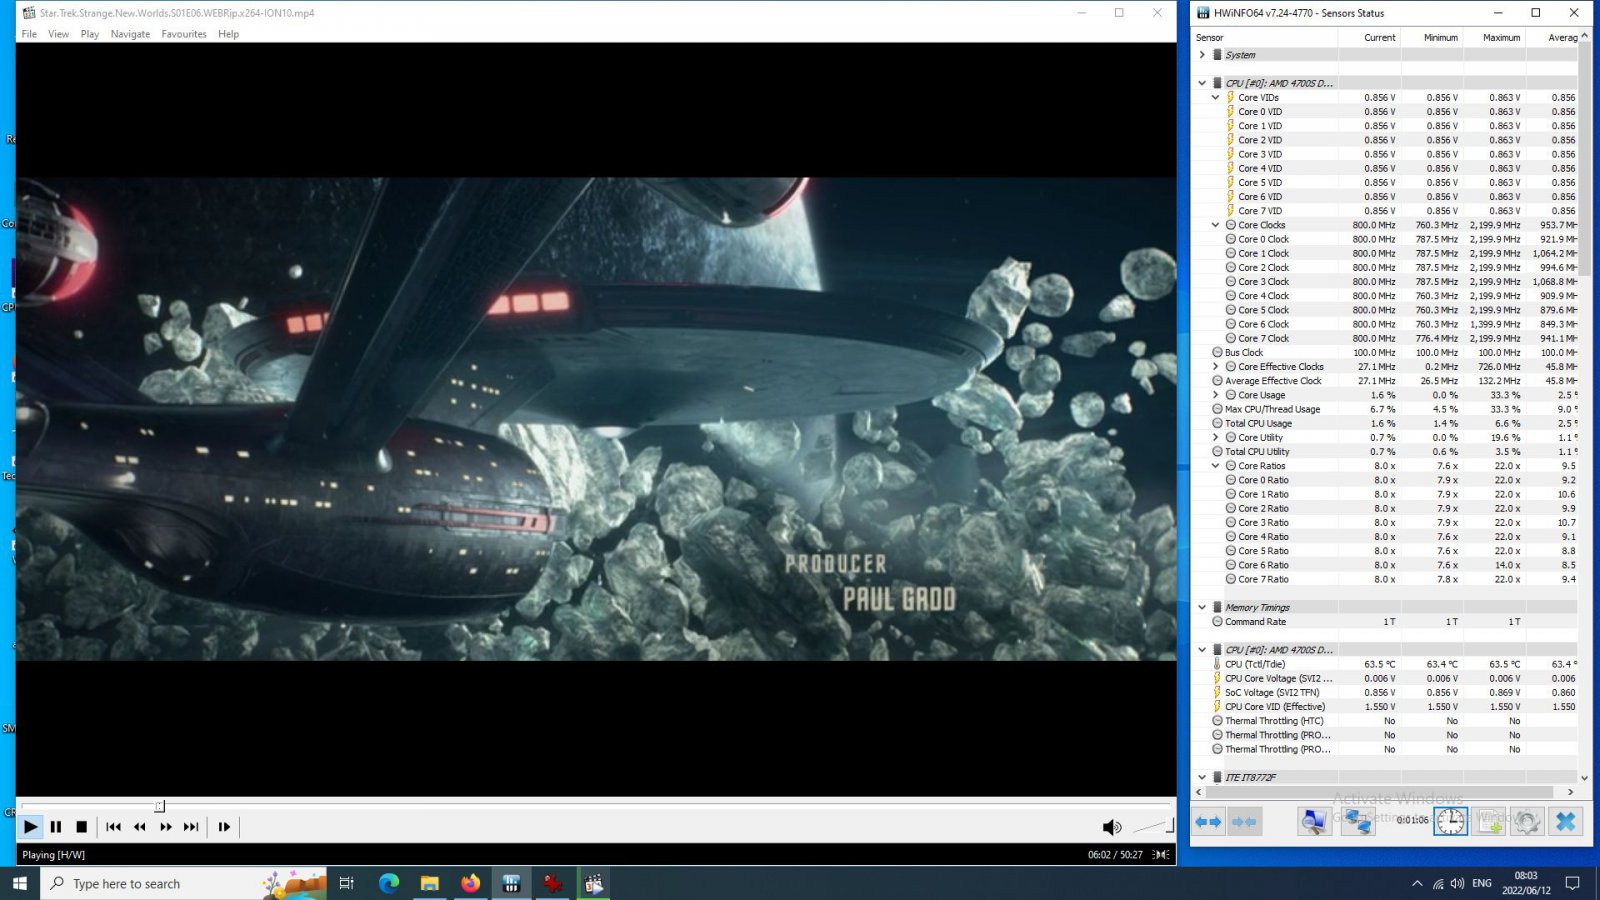
Task: Select the Core 0 Clock row
Action: pos(1384,239)
